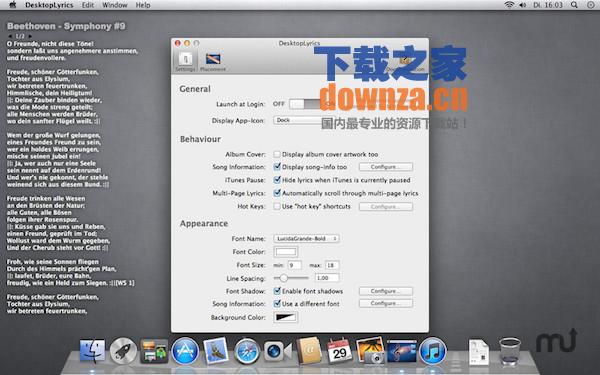Open Mail stamp icon in Dock

click(x=215, y=351)
